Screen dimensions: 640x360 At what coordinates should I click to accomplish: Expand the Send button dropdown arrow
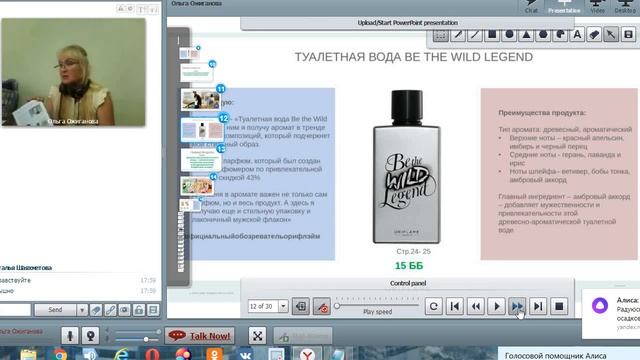82,310
